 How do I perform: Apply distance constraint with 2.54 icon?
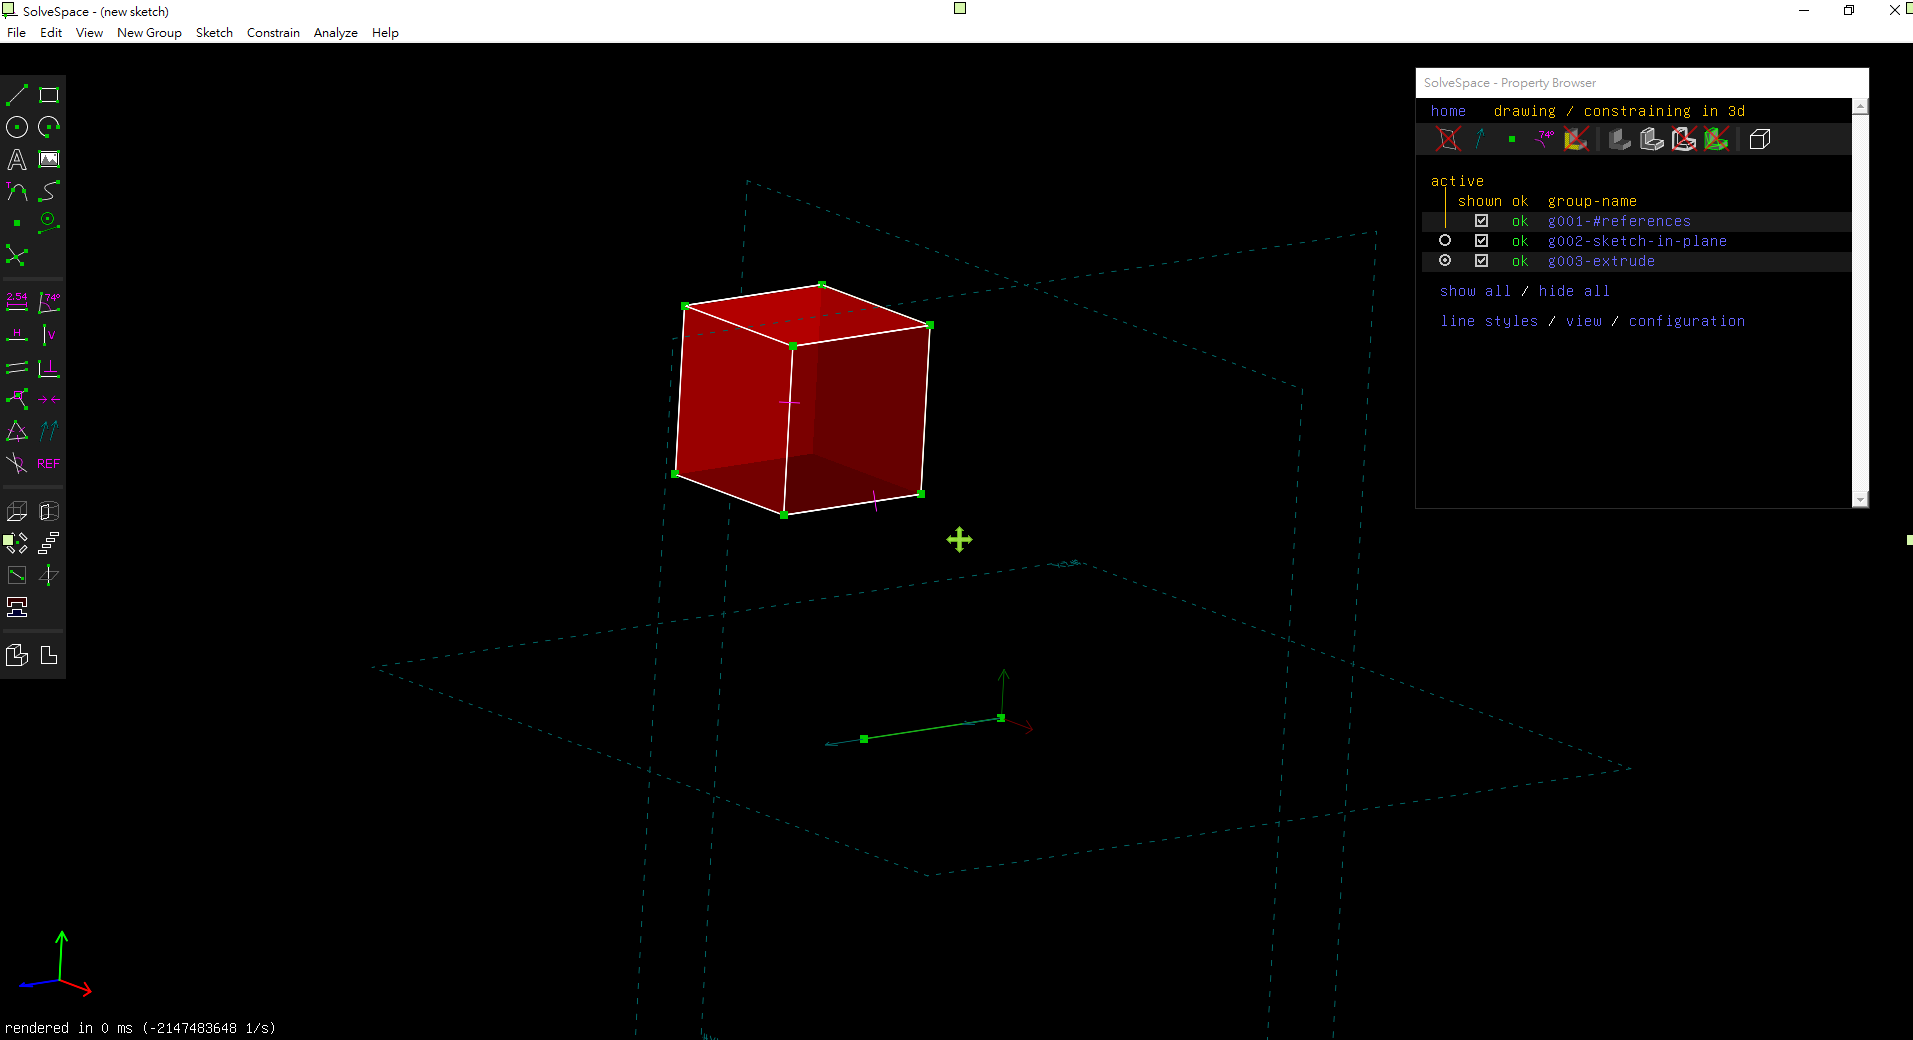click(x=17, y=302)
